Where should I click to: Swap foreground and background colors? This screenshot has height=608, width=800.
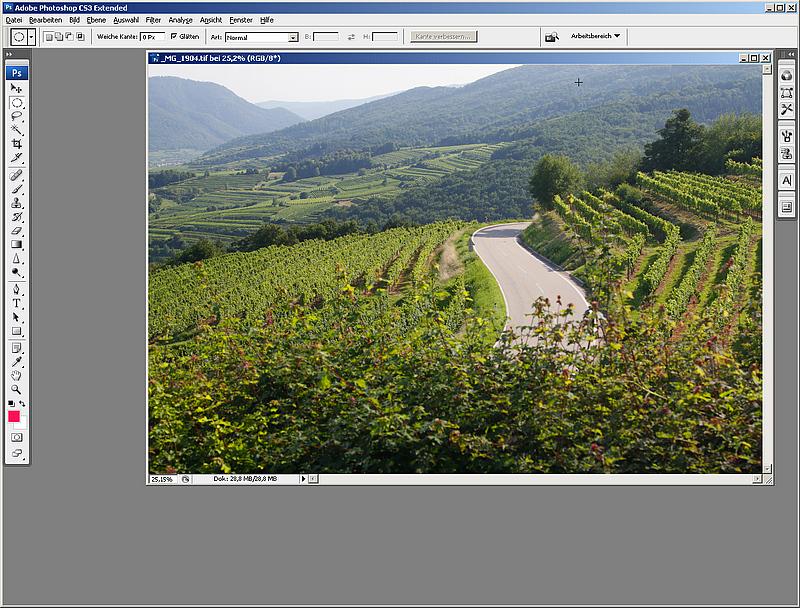coord(23,403)
